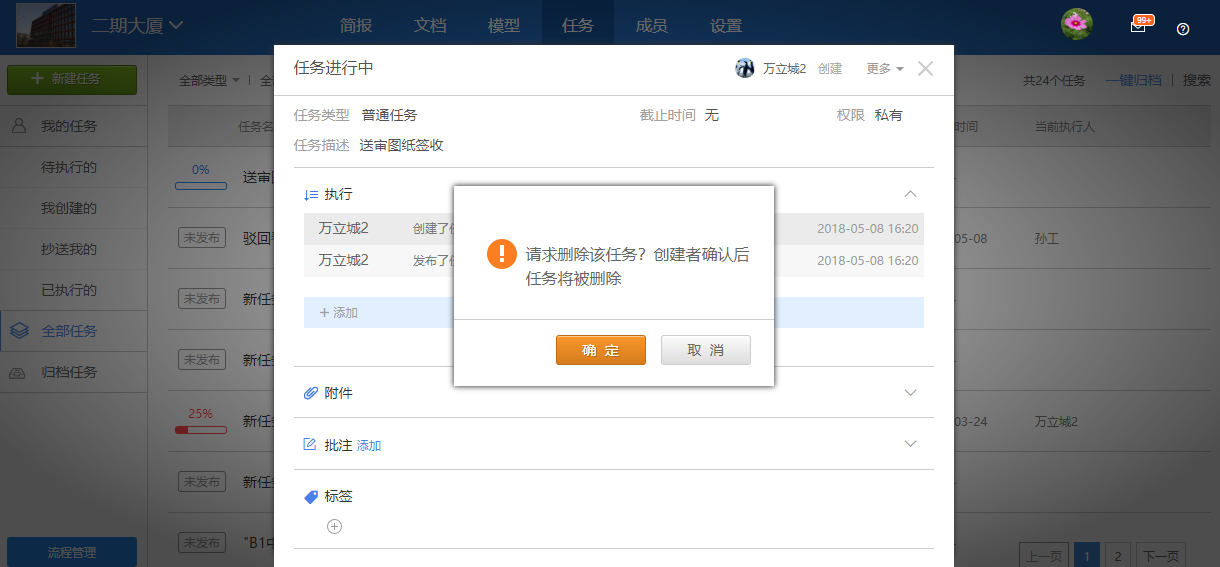Expand the 附件 section chevron

[910, 393]
